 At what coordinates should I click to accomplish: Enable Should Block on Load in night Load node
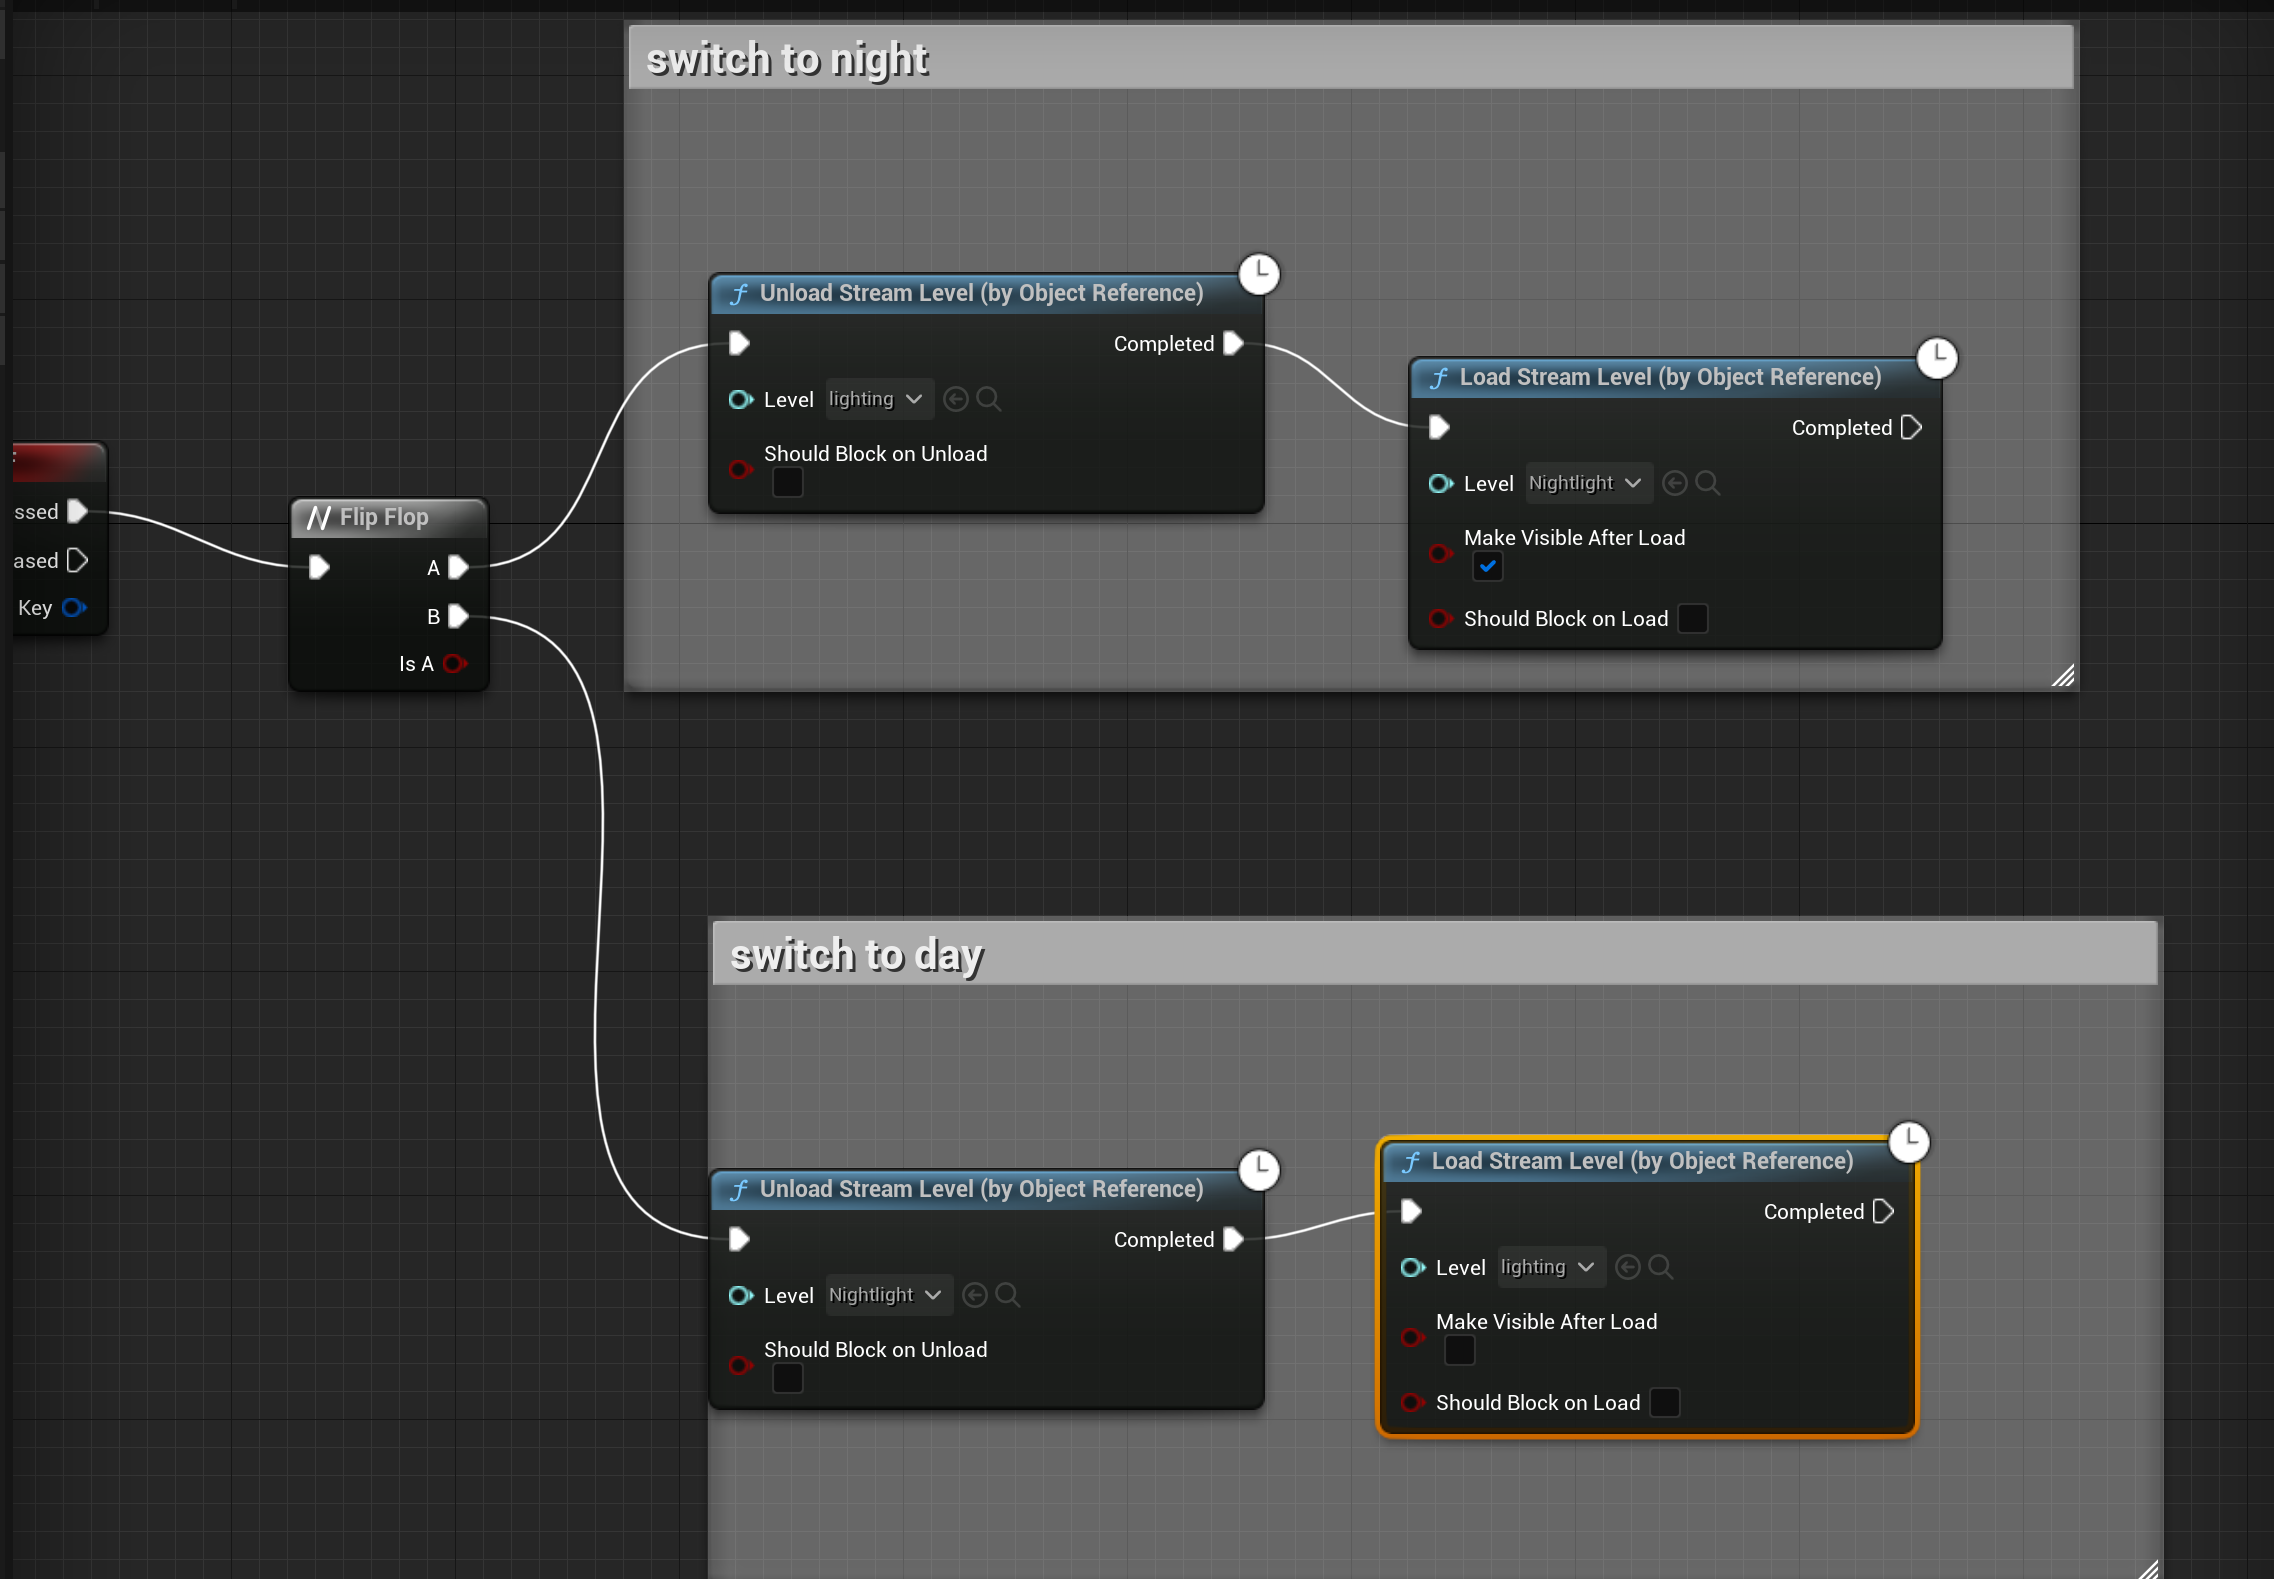click(x=1692, y=618)
